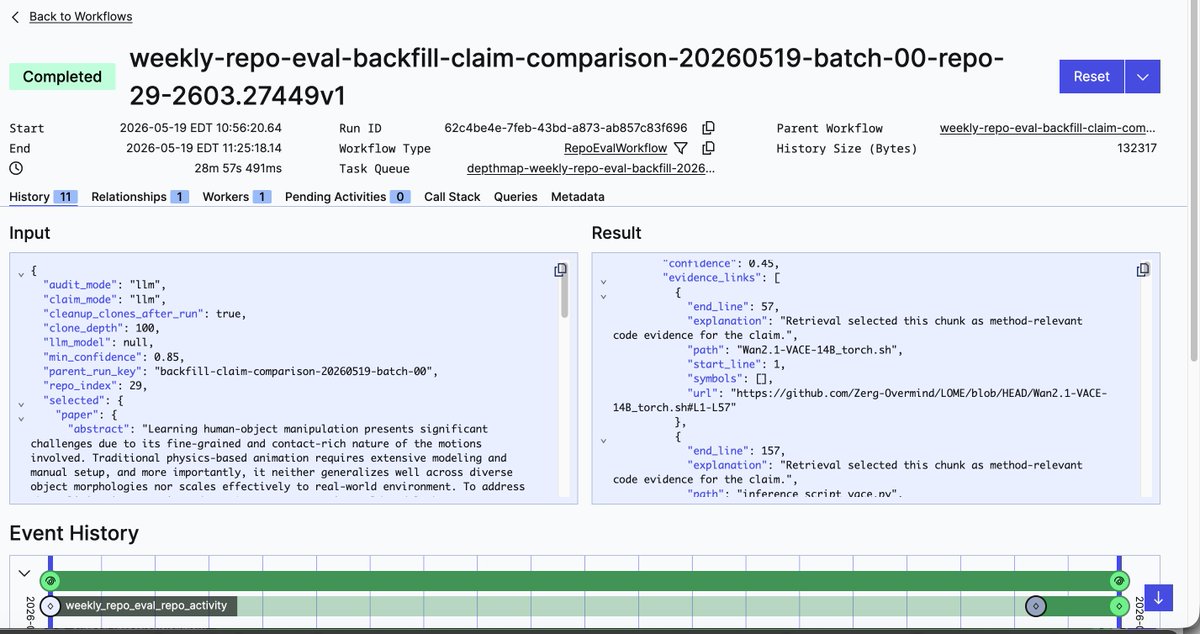Viewport: 1200px width, 634px height.
Task: Click the Pending Activities count badge 0
Action: coord(400,197)
